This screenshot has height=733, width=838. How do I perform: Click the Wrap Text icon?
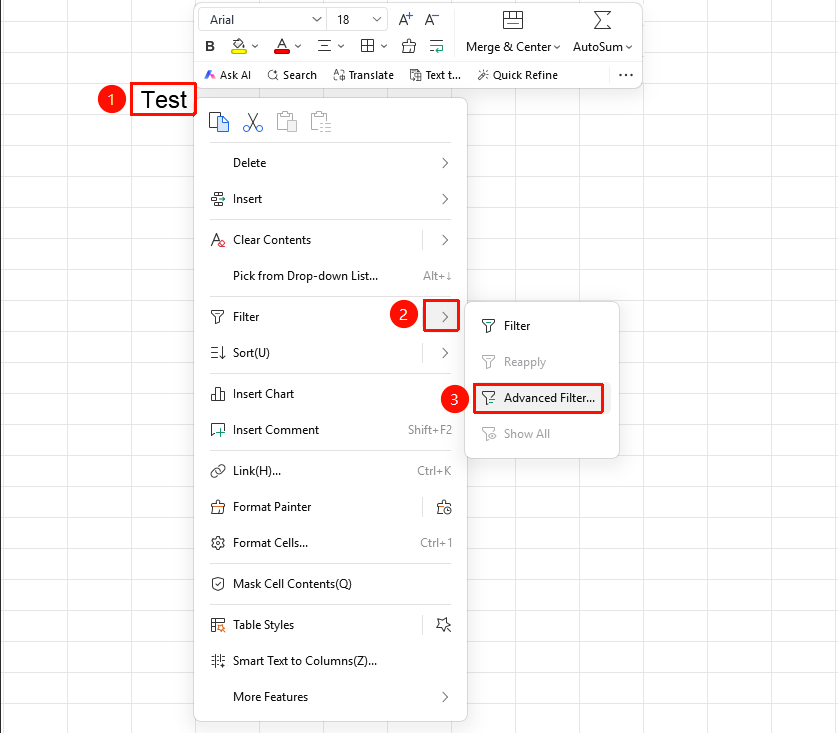pos(437,46)
